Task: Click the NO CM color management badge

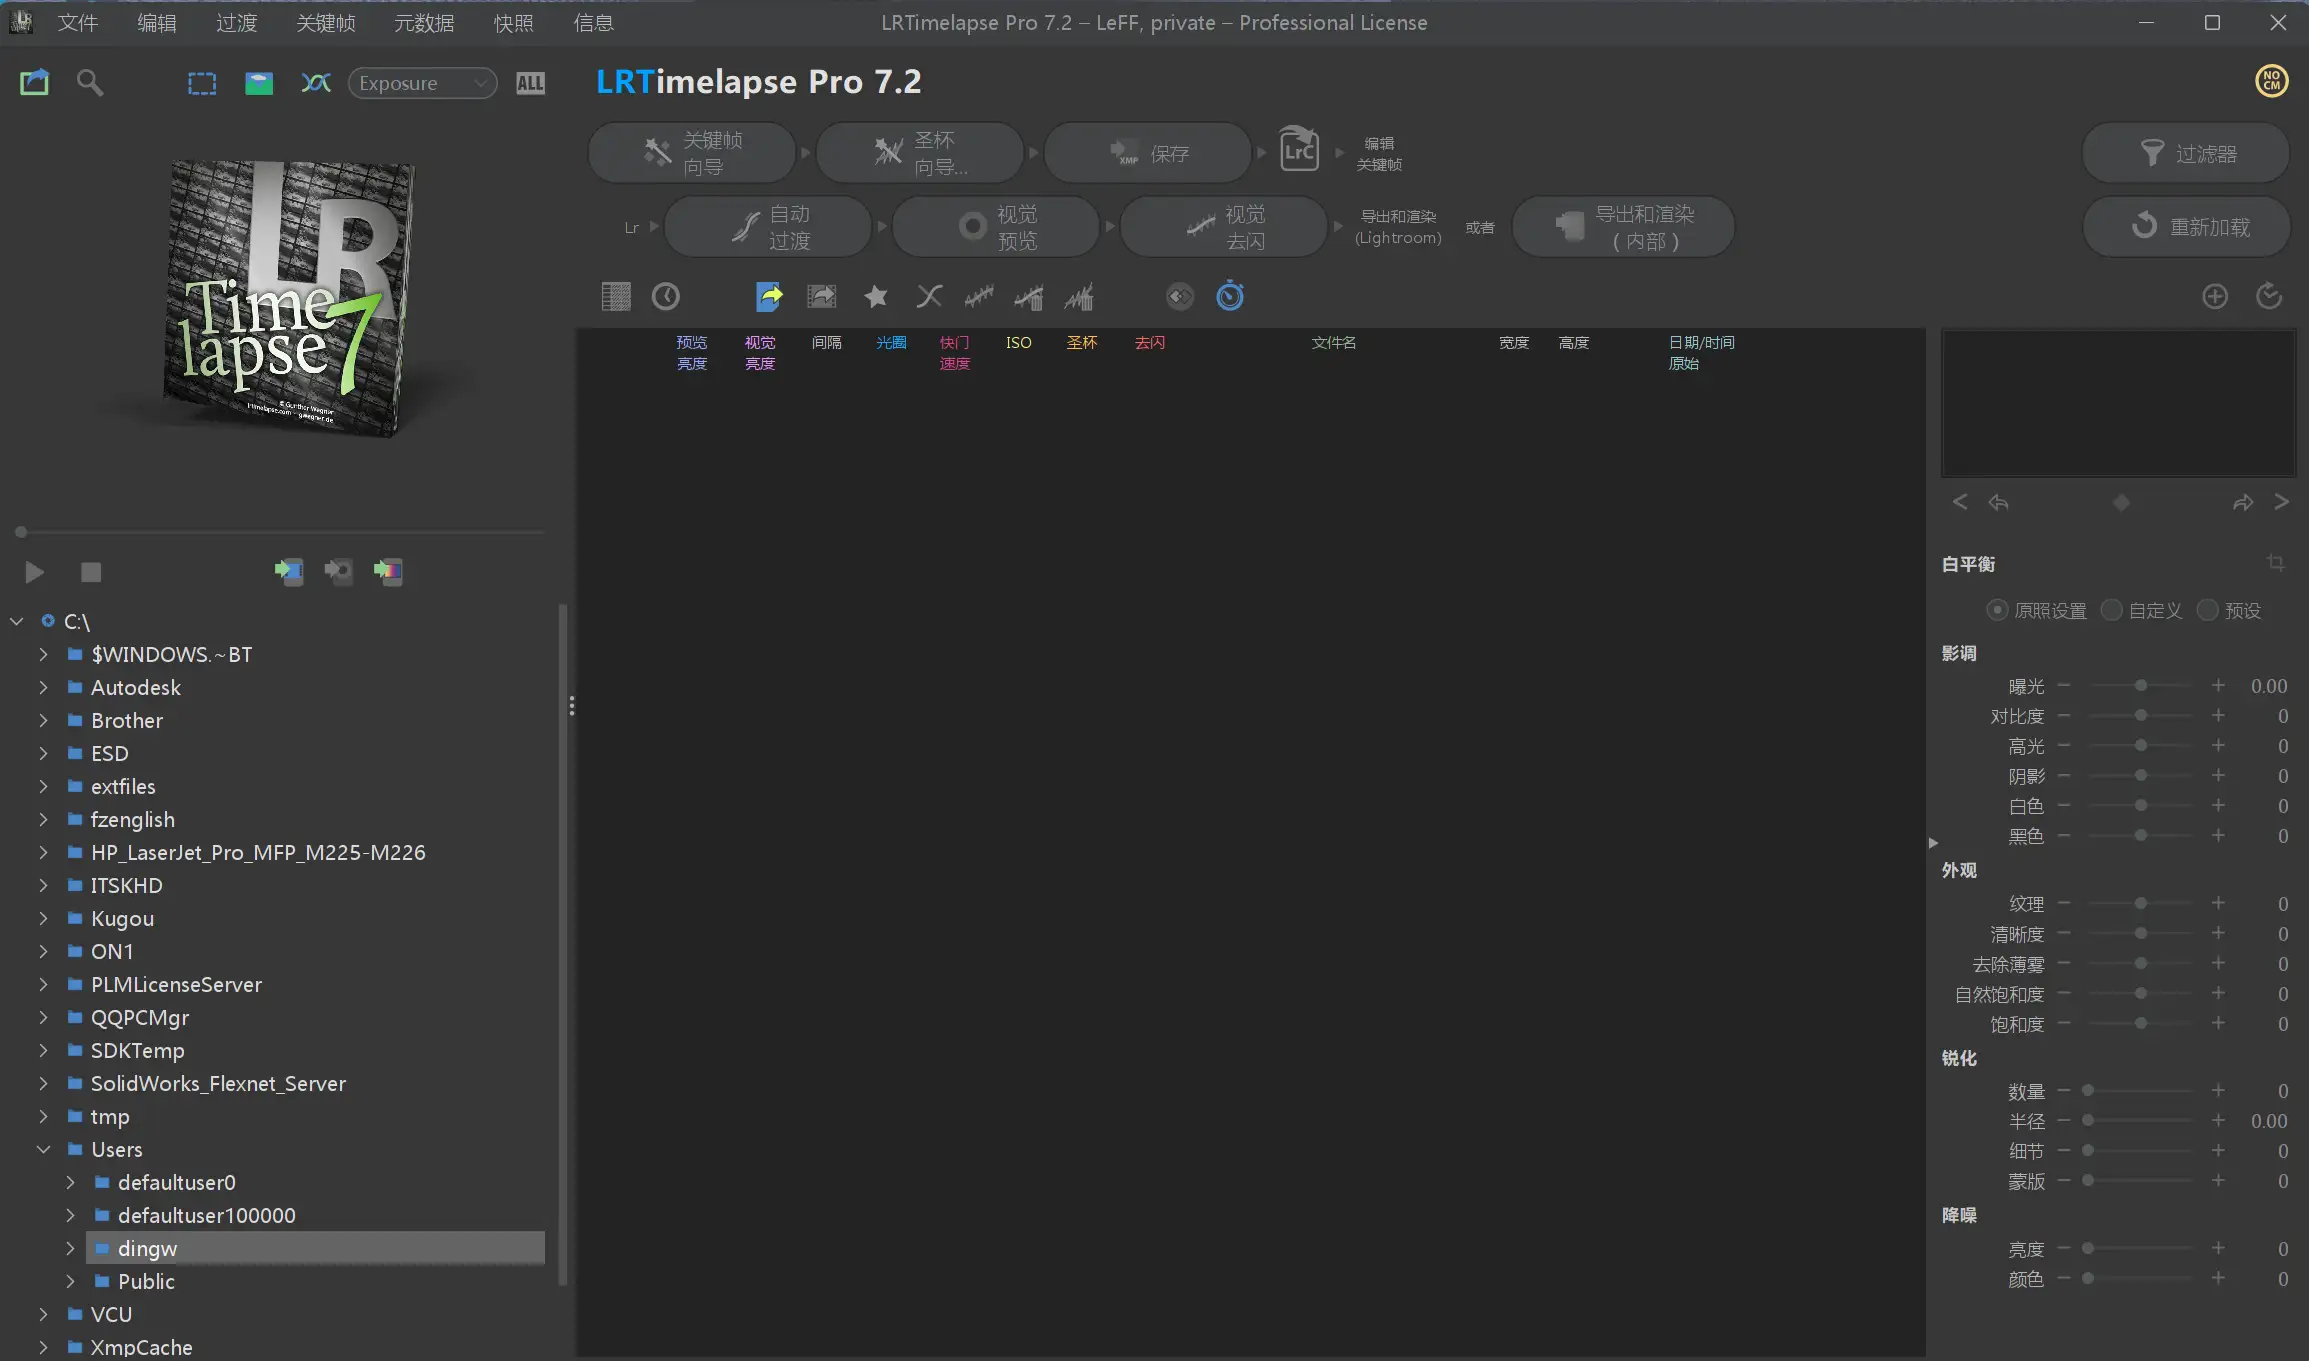Action: click(x=2271, y=81)
